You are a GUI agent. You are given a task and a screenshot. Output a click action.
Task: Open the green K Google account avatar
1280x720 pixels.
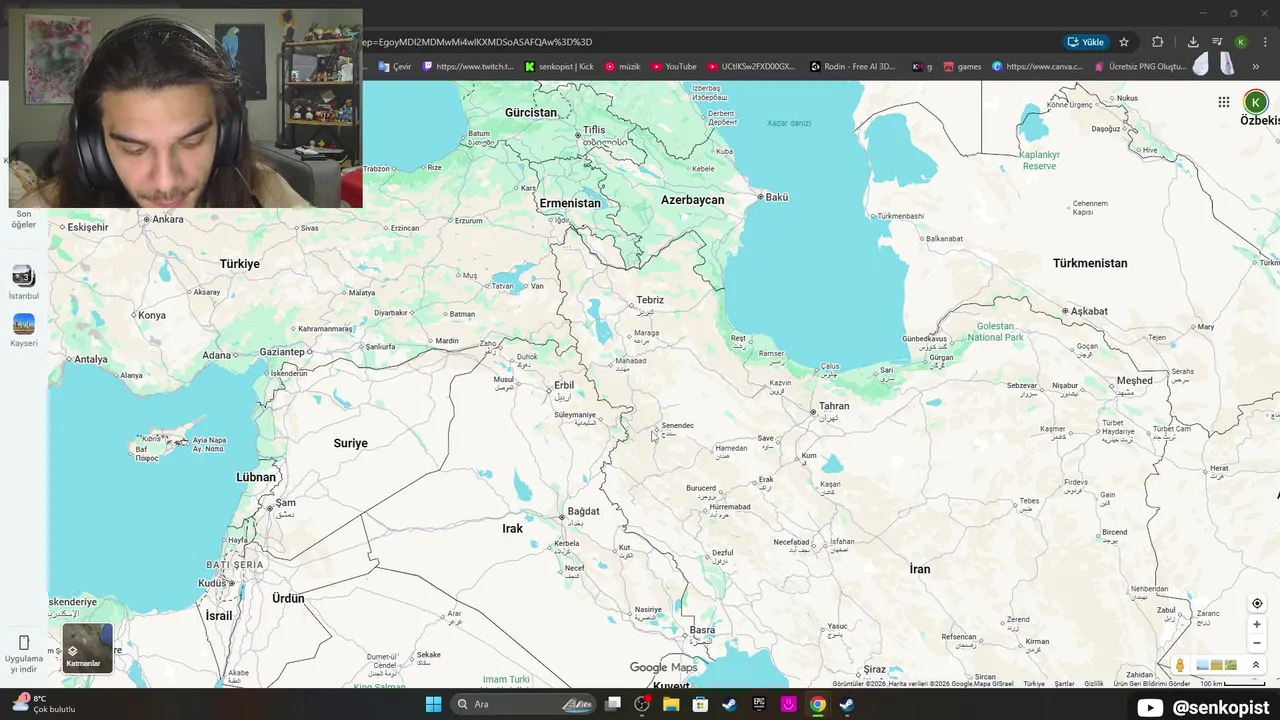pyautogui.click(x=1255, y=102)
